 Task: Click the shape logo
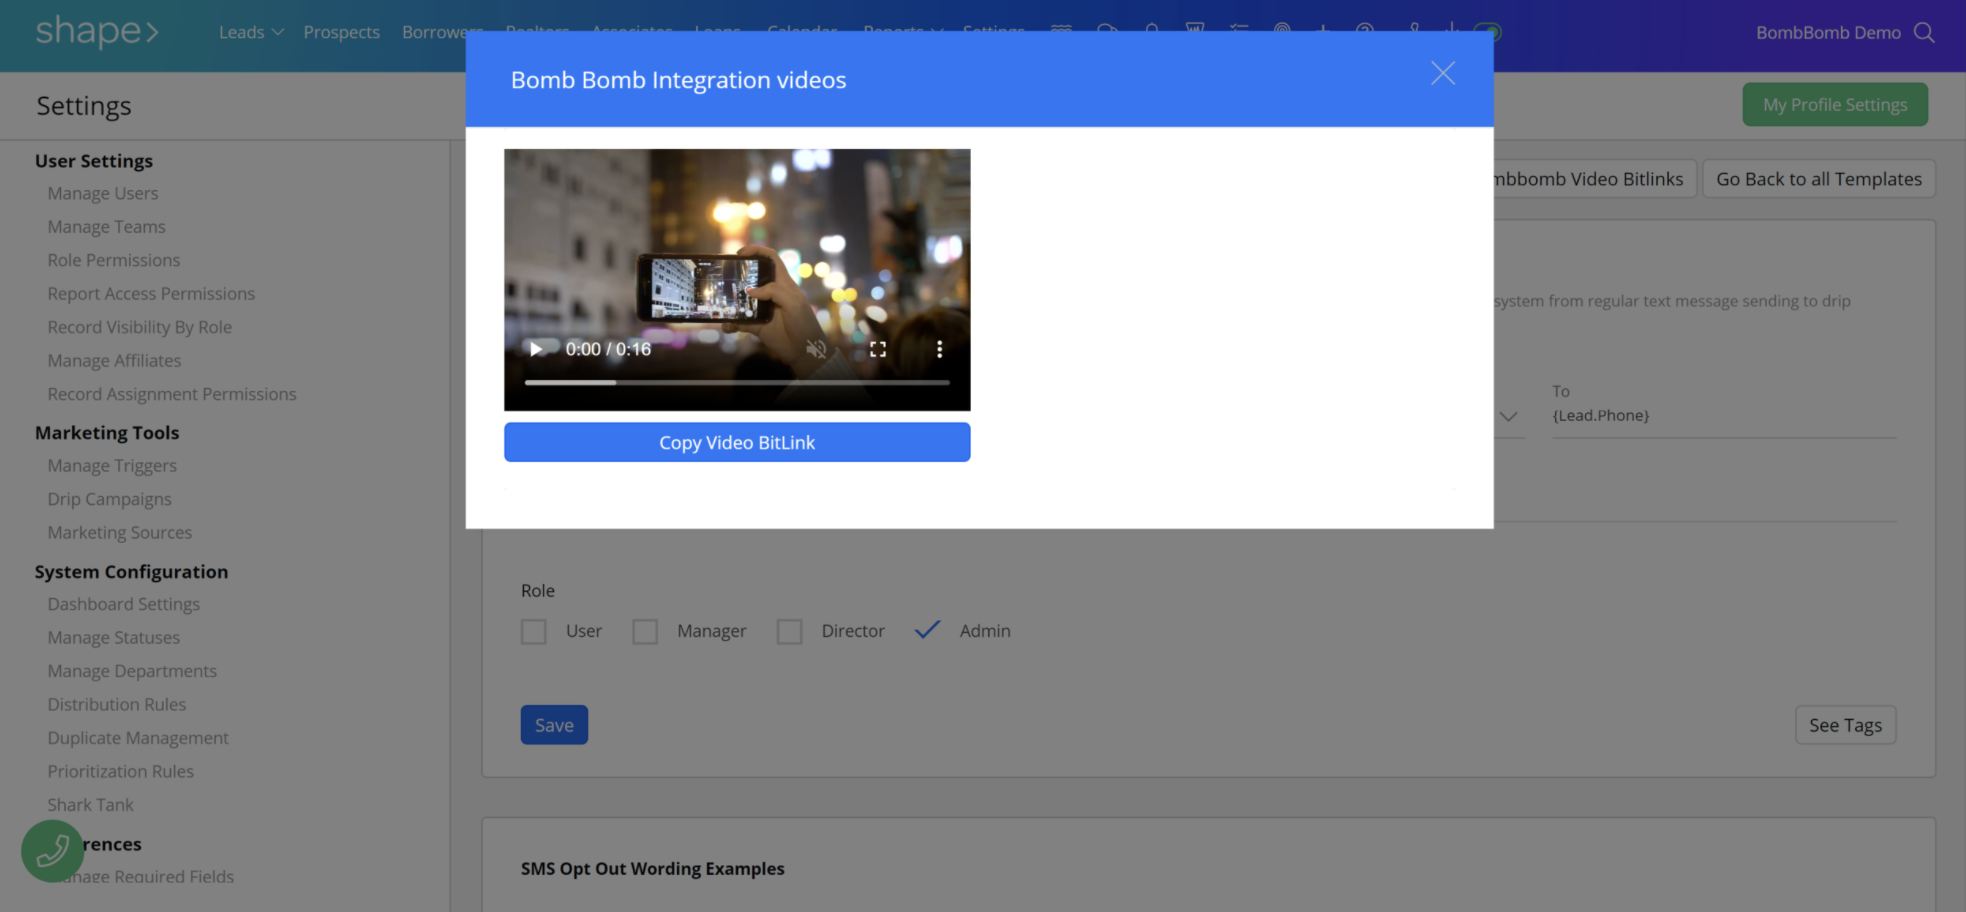tap(97, 32)
